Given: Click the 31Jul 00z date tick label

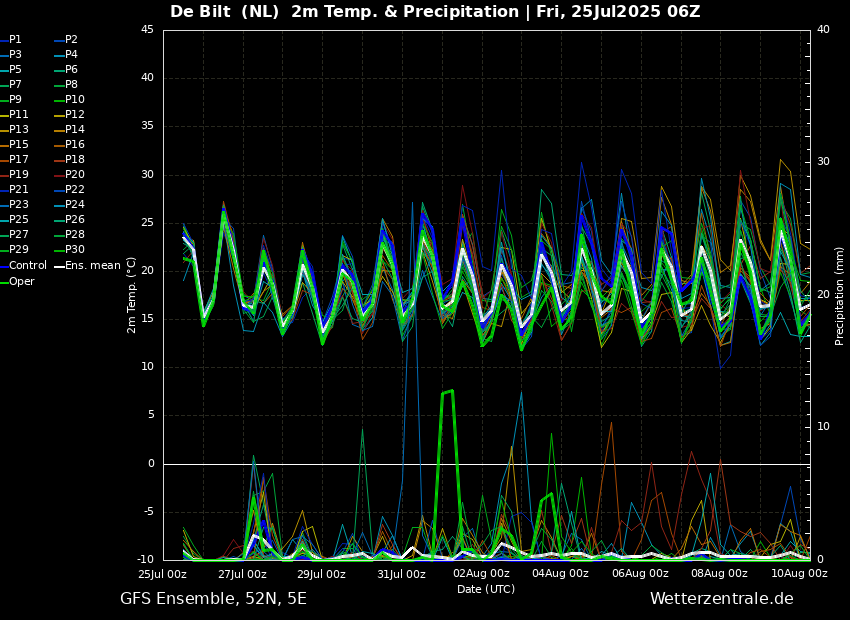Looking at the screenshot, I should point(401,574).
